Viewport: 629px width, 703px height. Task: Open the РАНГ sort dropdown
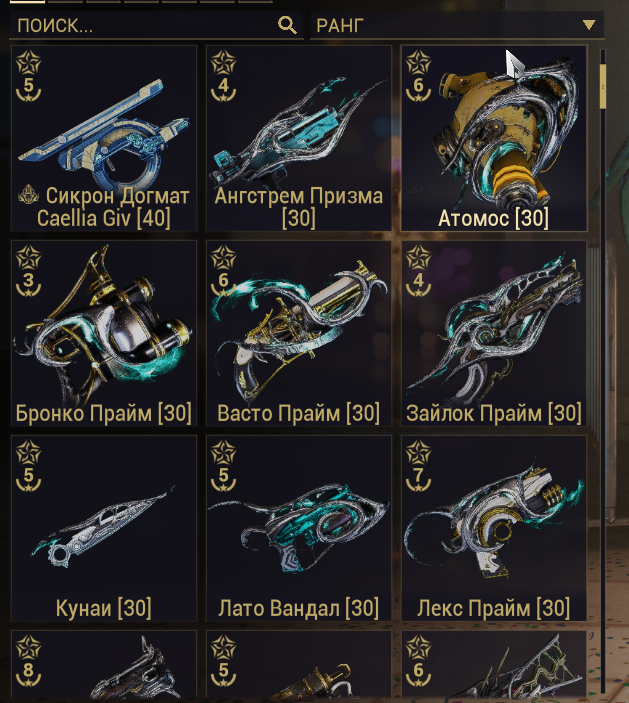456,26
